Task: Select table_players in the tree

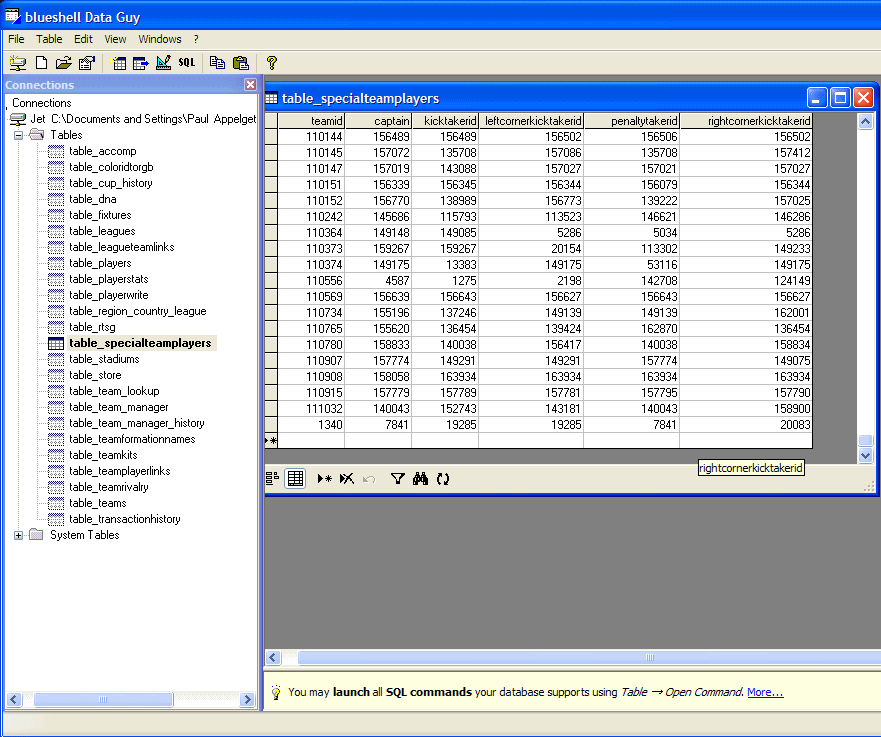Action: click(x=100, y=263)
